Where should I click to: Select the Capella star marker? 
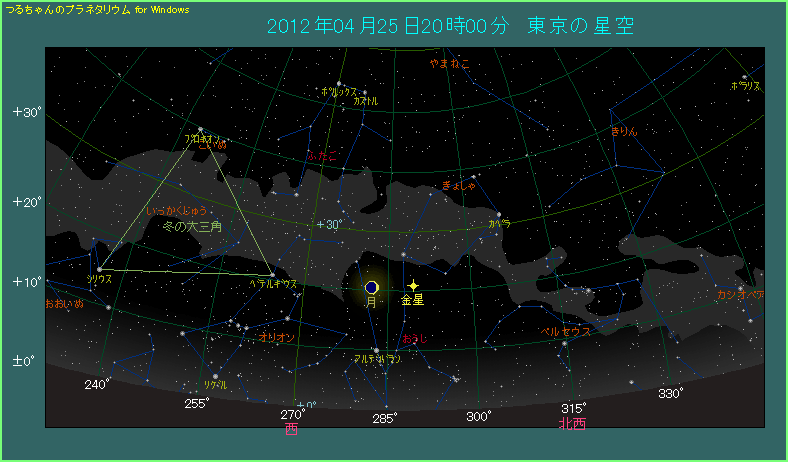point(499,214)
